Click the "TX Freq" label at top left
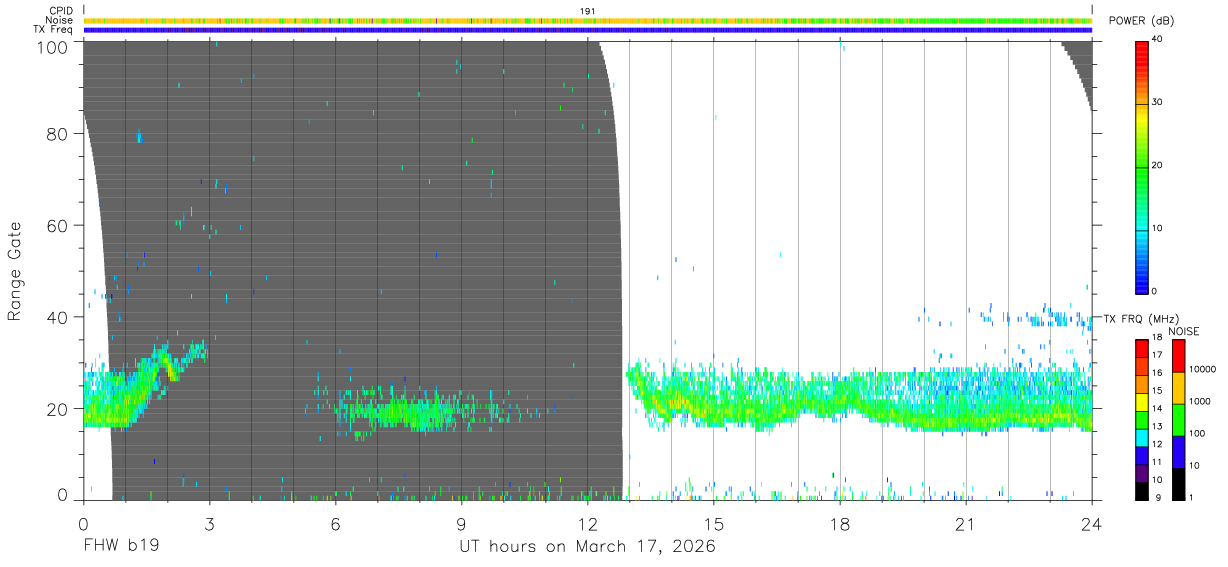 pyautogui.click(x=54, y=30)
